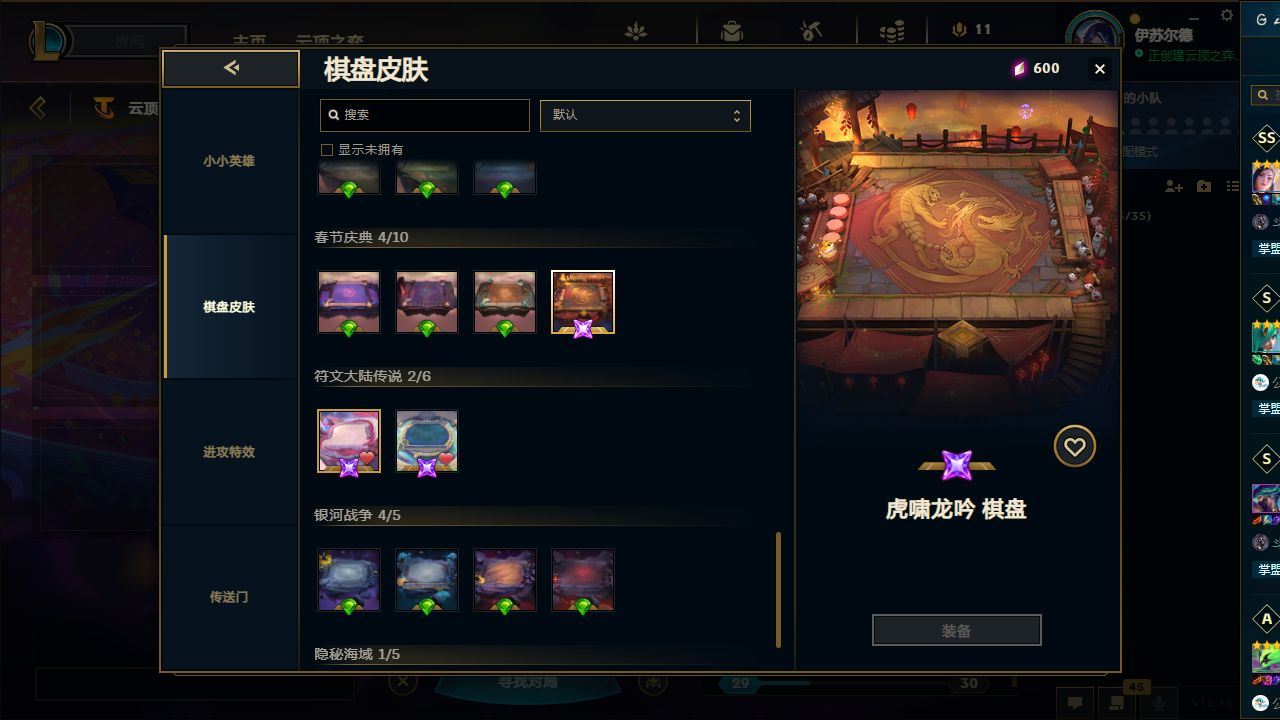Favorite 虎啸龙吟 棋盘 with heart icon
The image size is (1280, 720).
click(x=1075, y=447)
